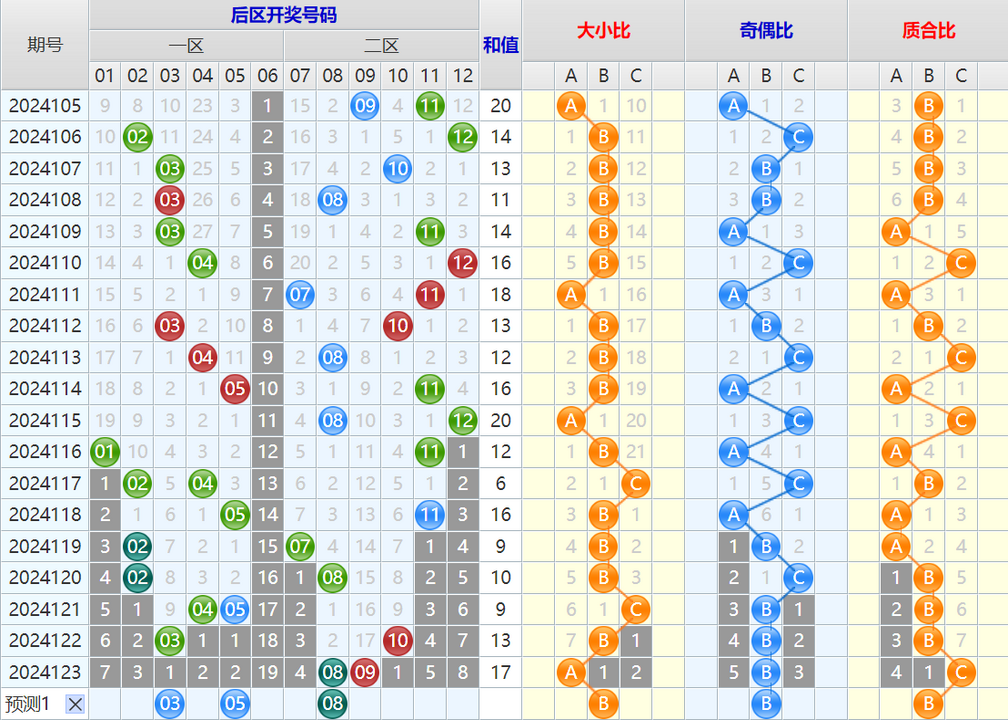Click period number 2024105
The width and height of the screenshot is (1008, 720).
pos(45,105)
